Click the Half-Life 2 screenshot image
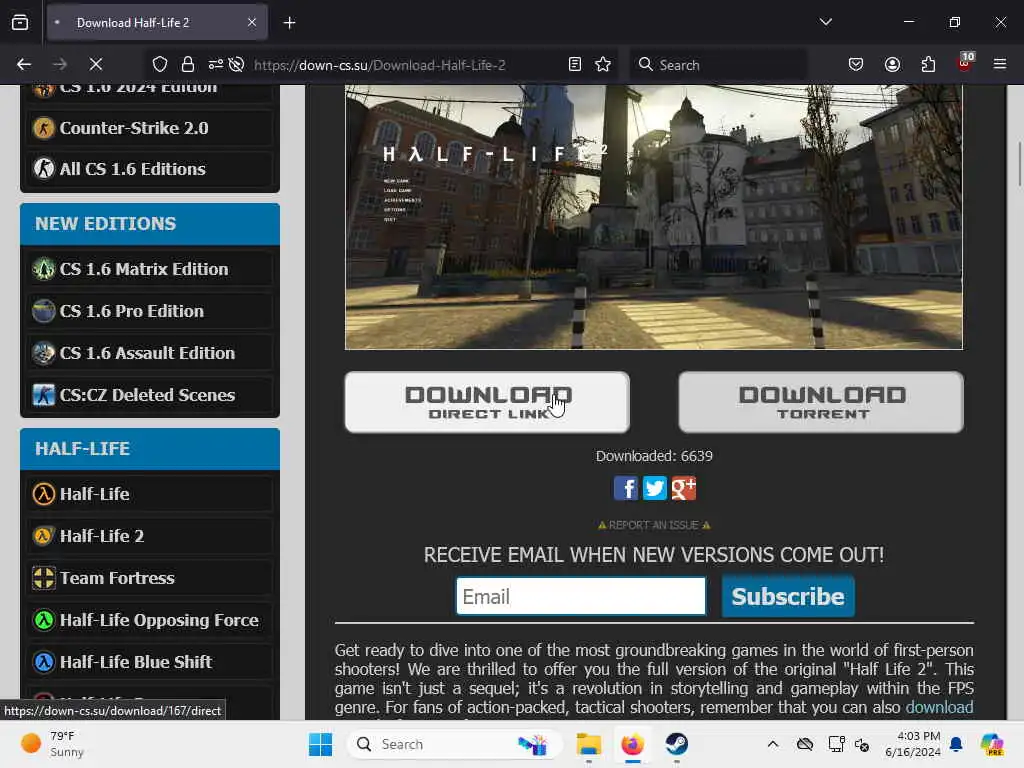Viewport: 1024px width, 768px height. [654, 217]
